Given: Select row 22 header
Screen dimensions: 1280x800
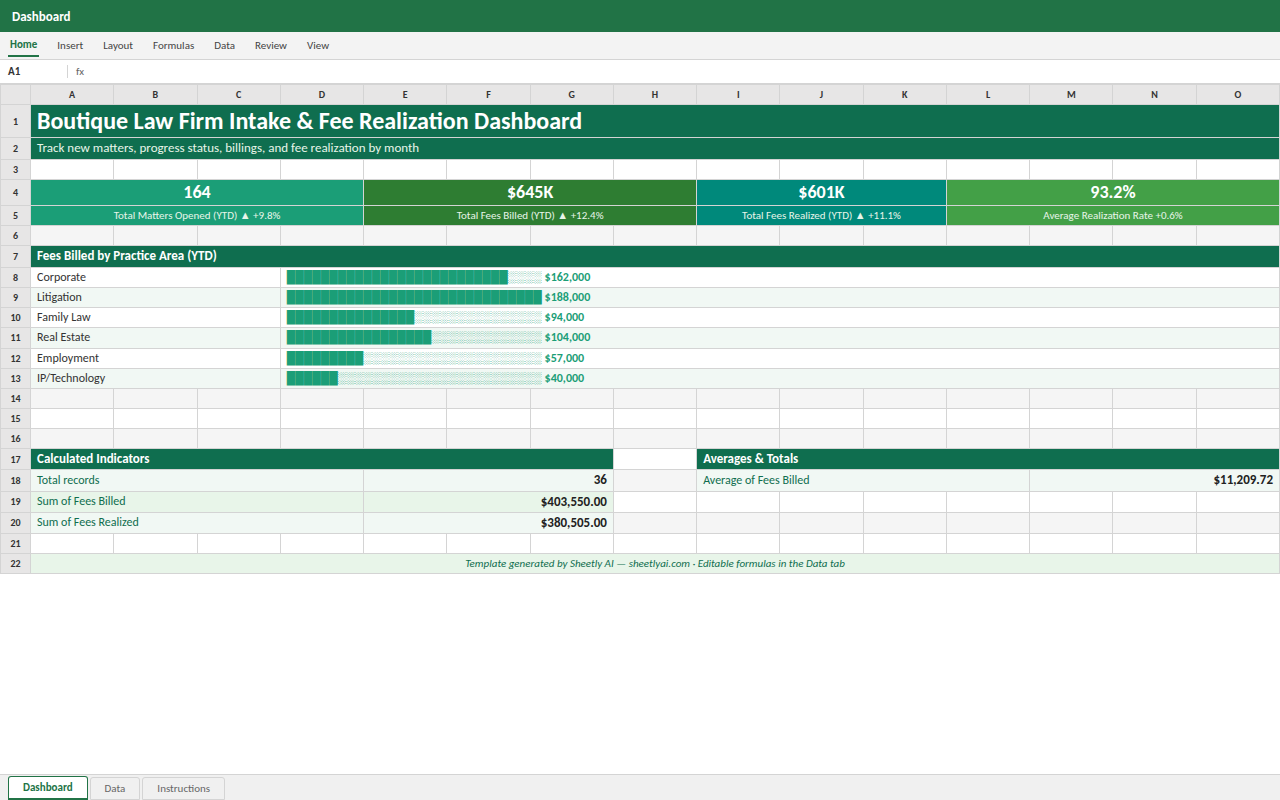Looking at the screenshot, I should click(15, 564).
